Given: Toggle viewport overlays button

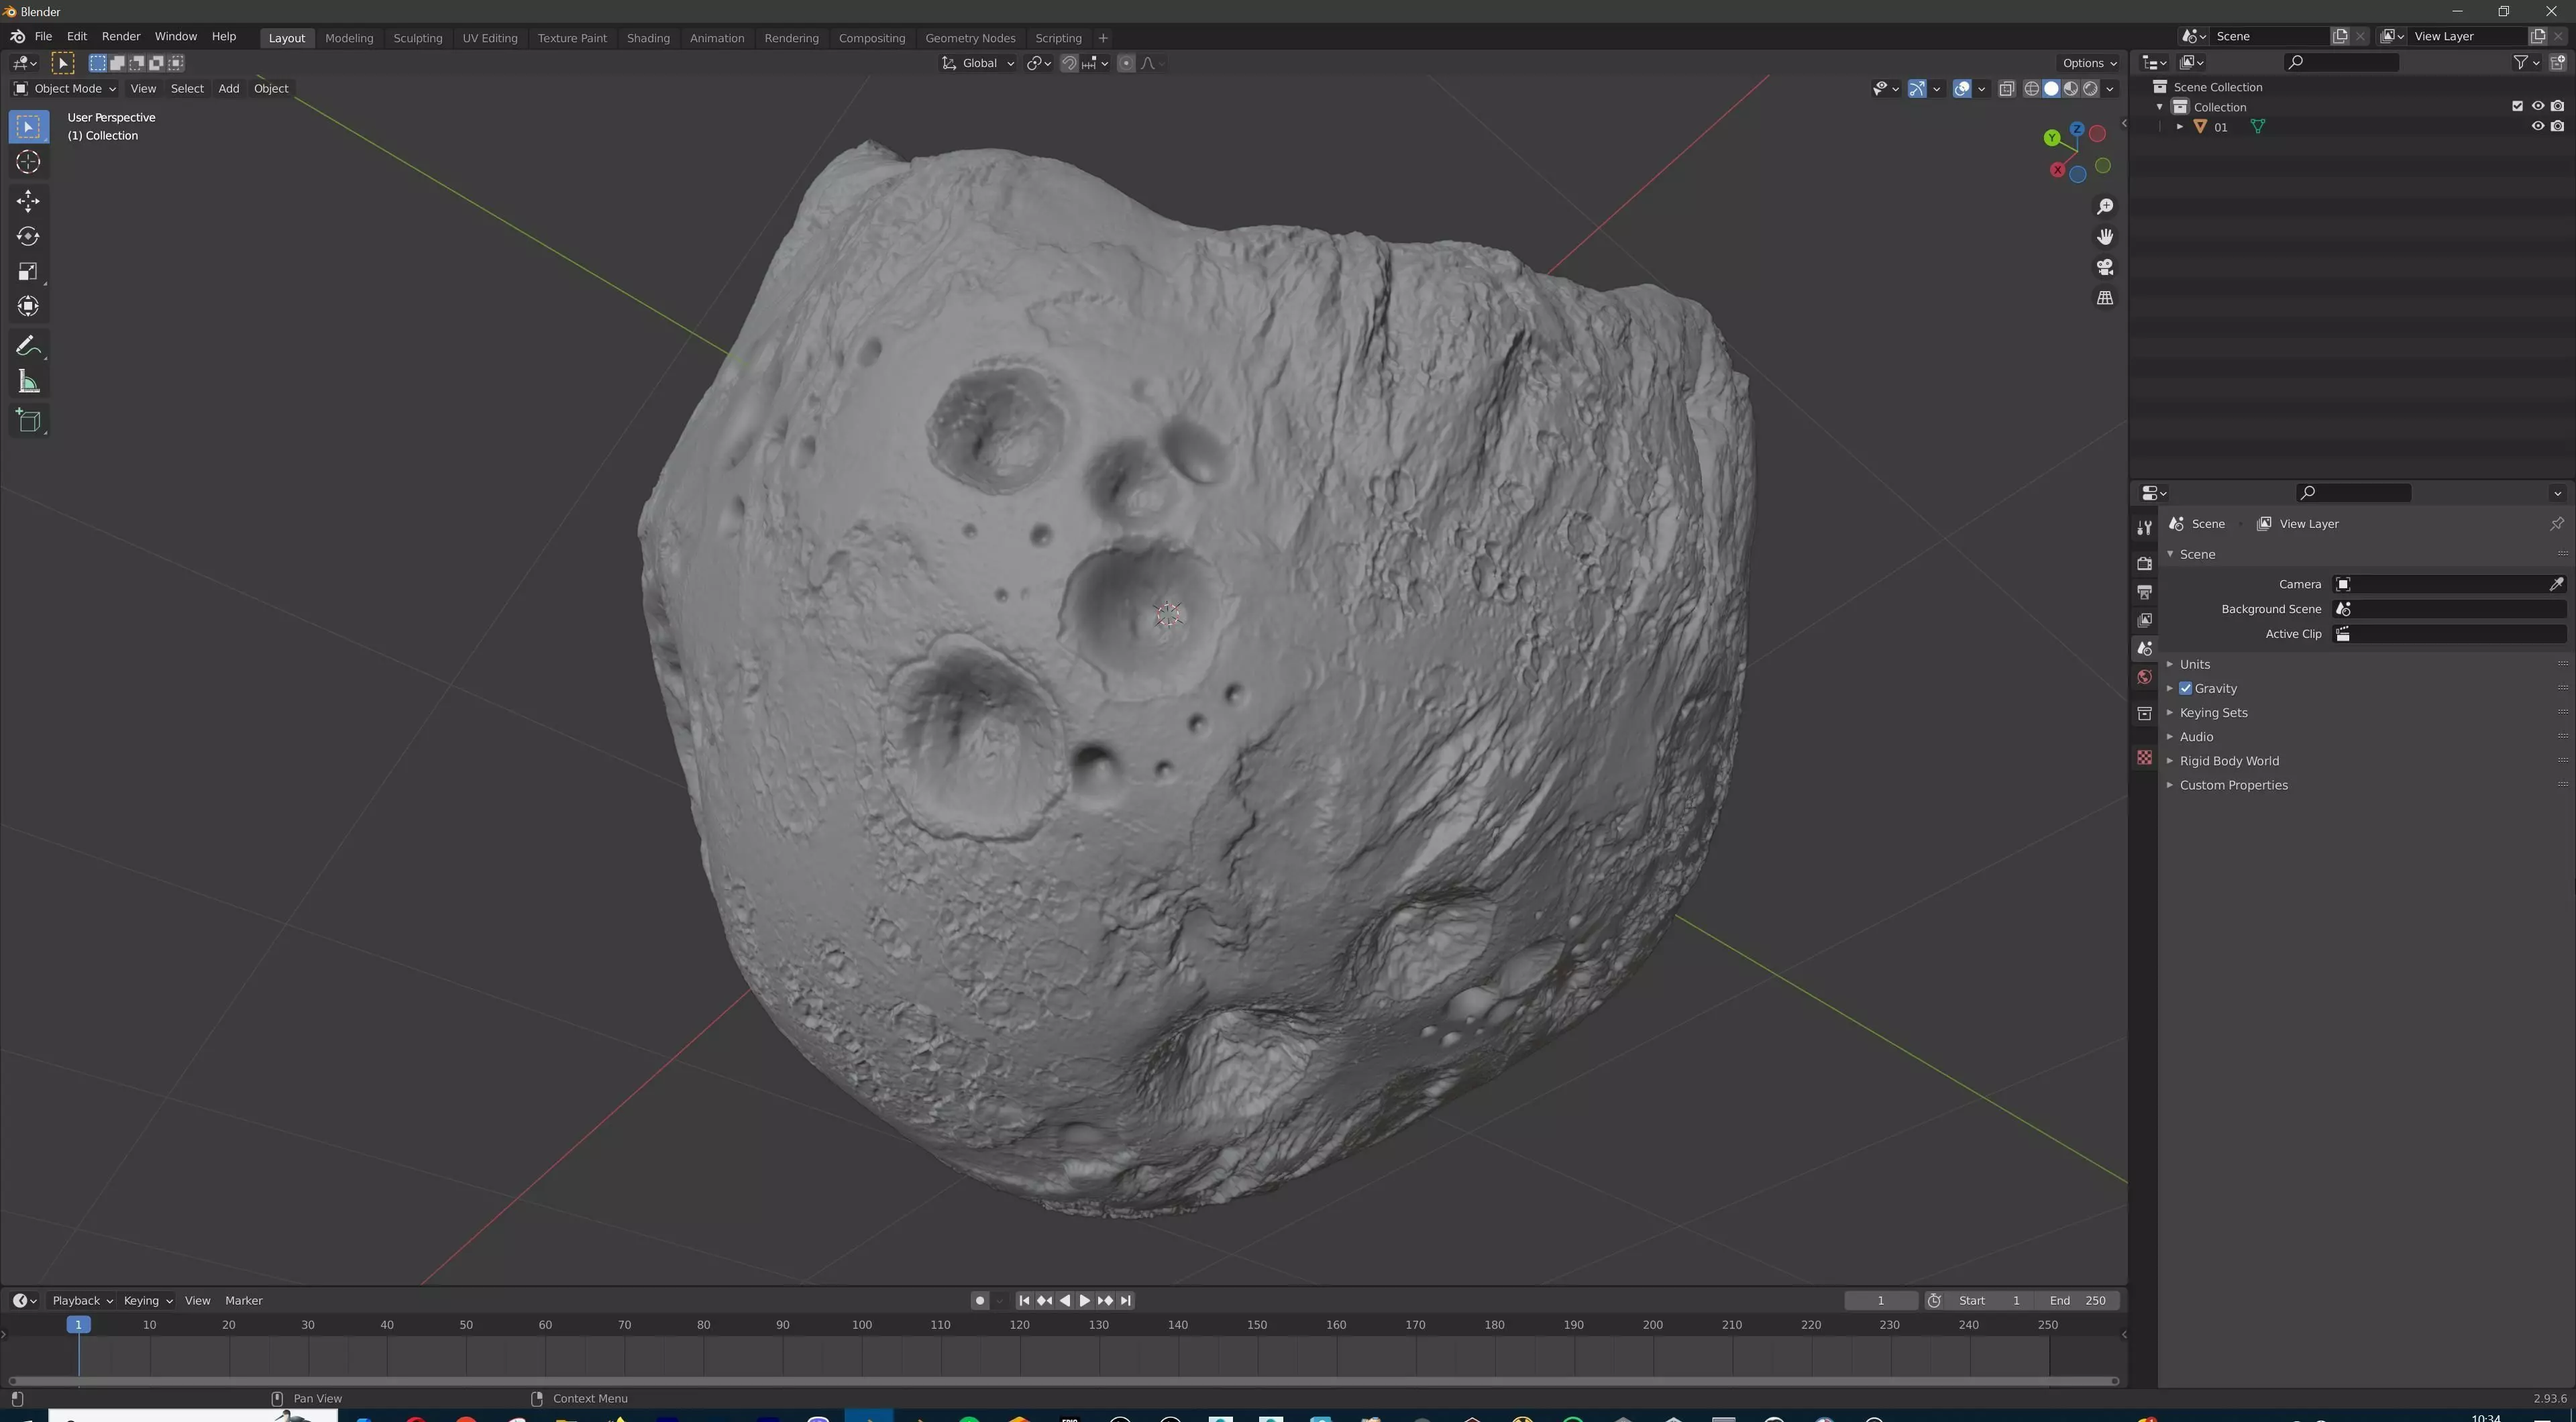Looking at the screenshot, I should (1962, 89).
